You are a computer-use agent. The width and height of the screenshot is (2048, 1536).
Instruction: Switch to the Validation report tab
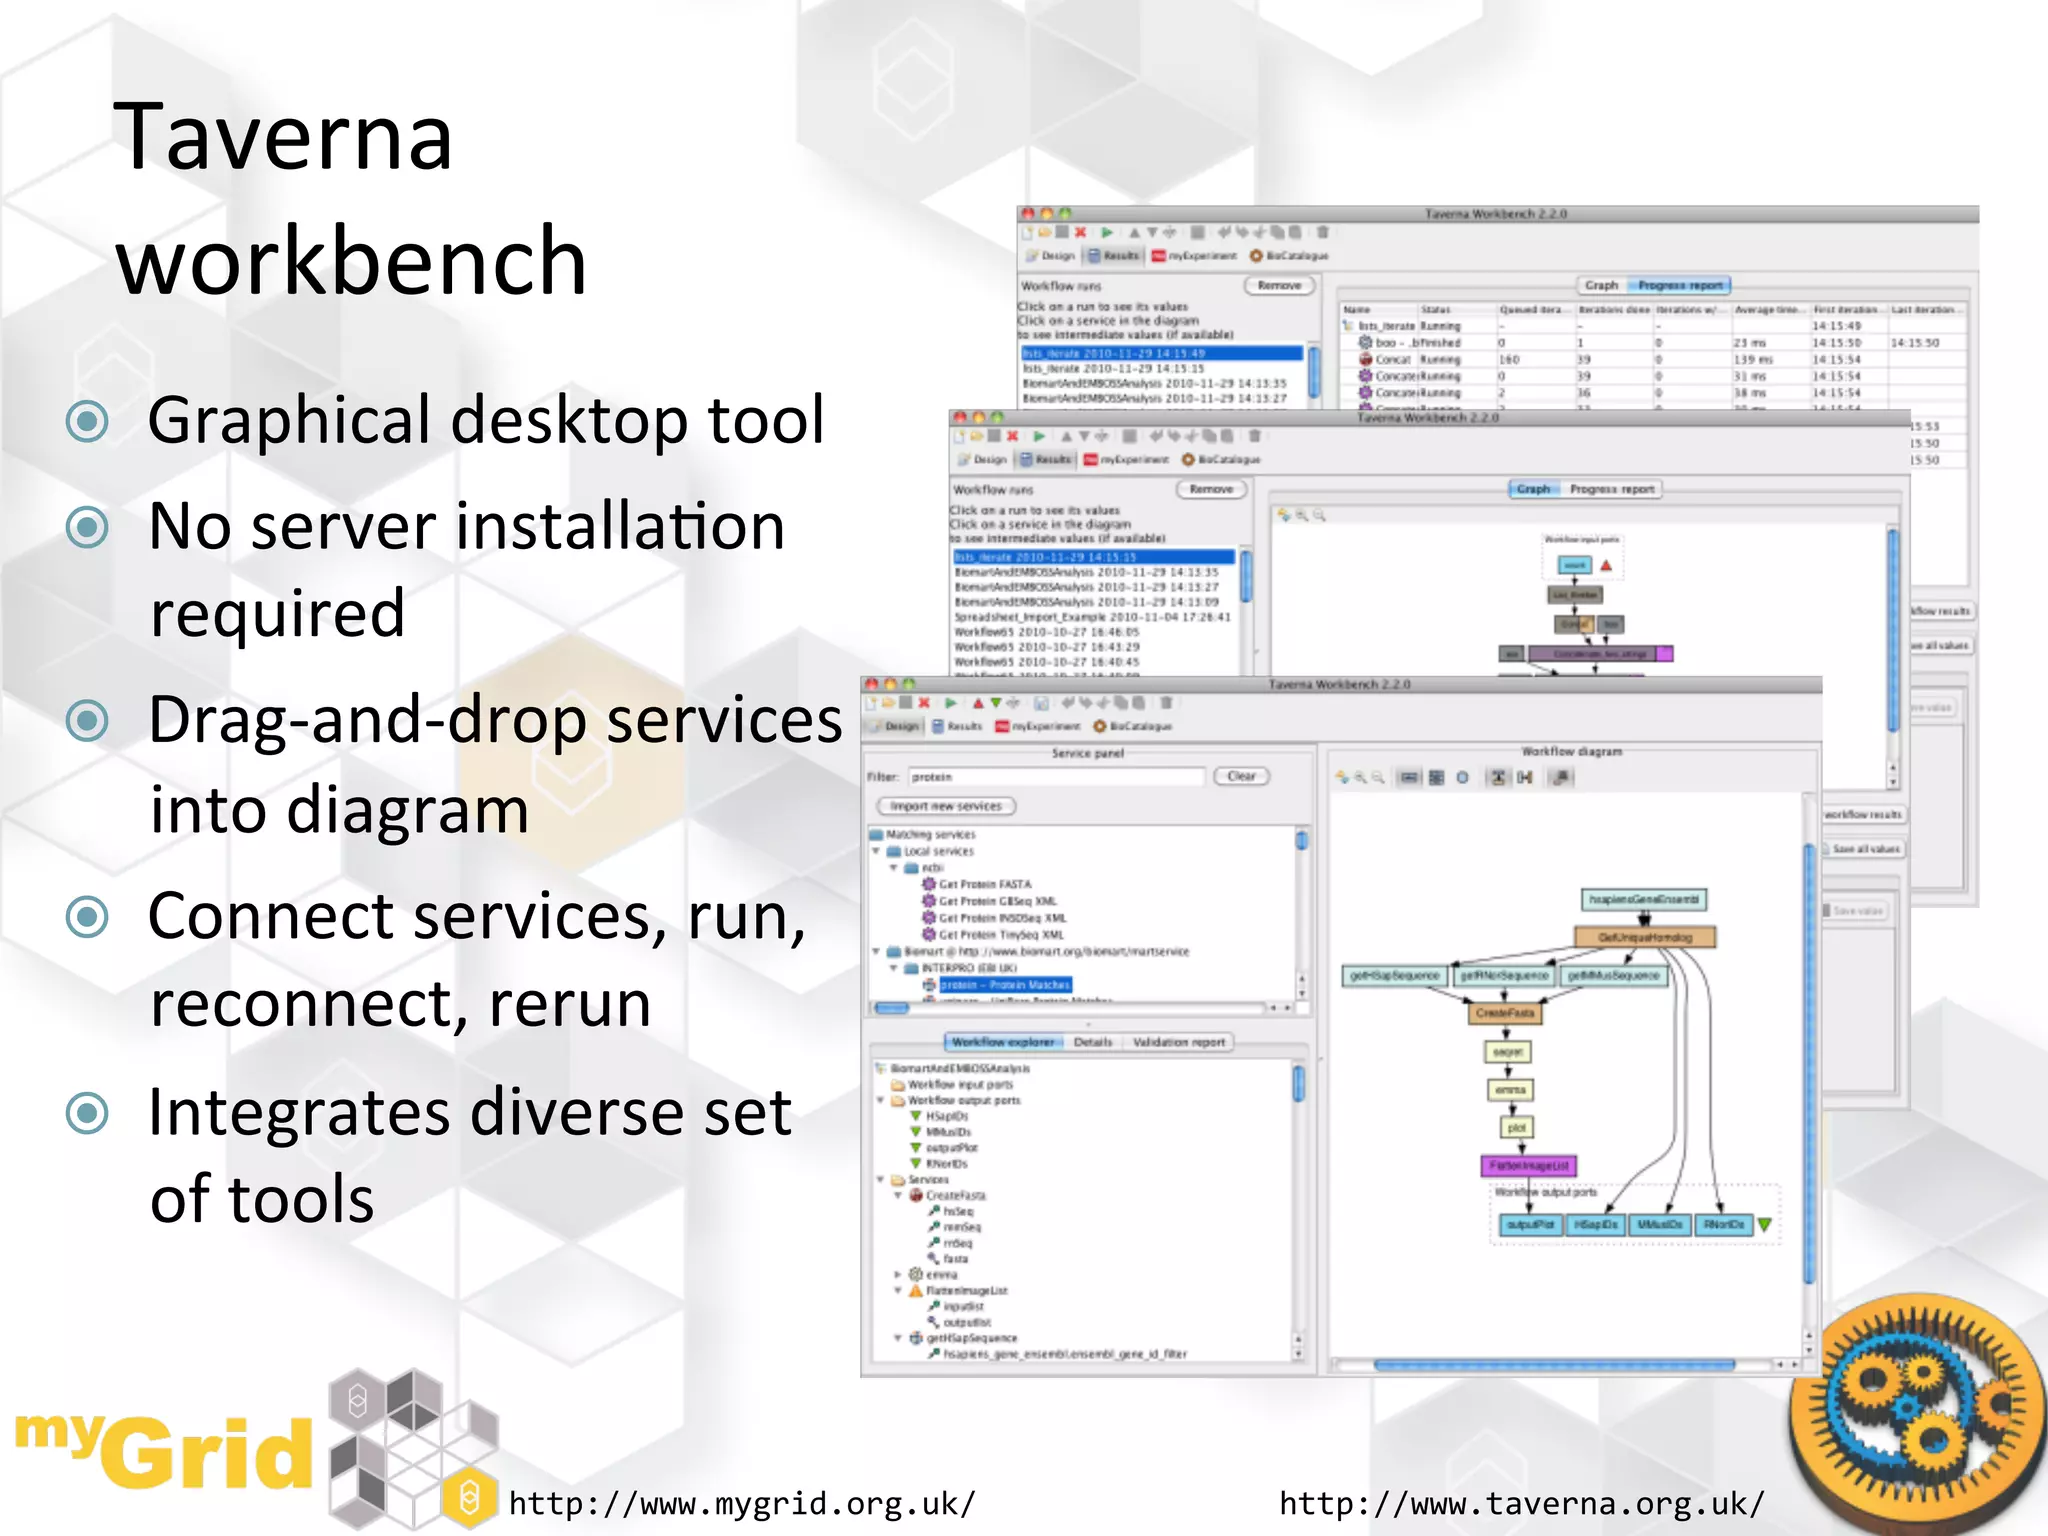tap(1178, 1042)
